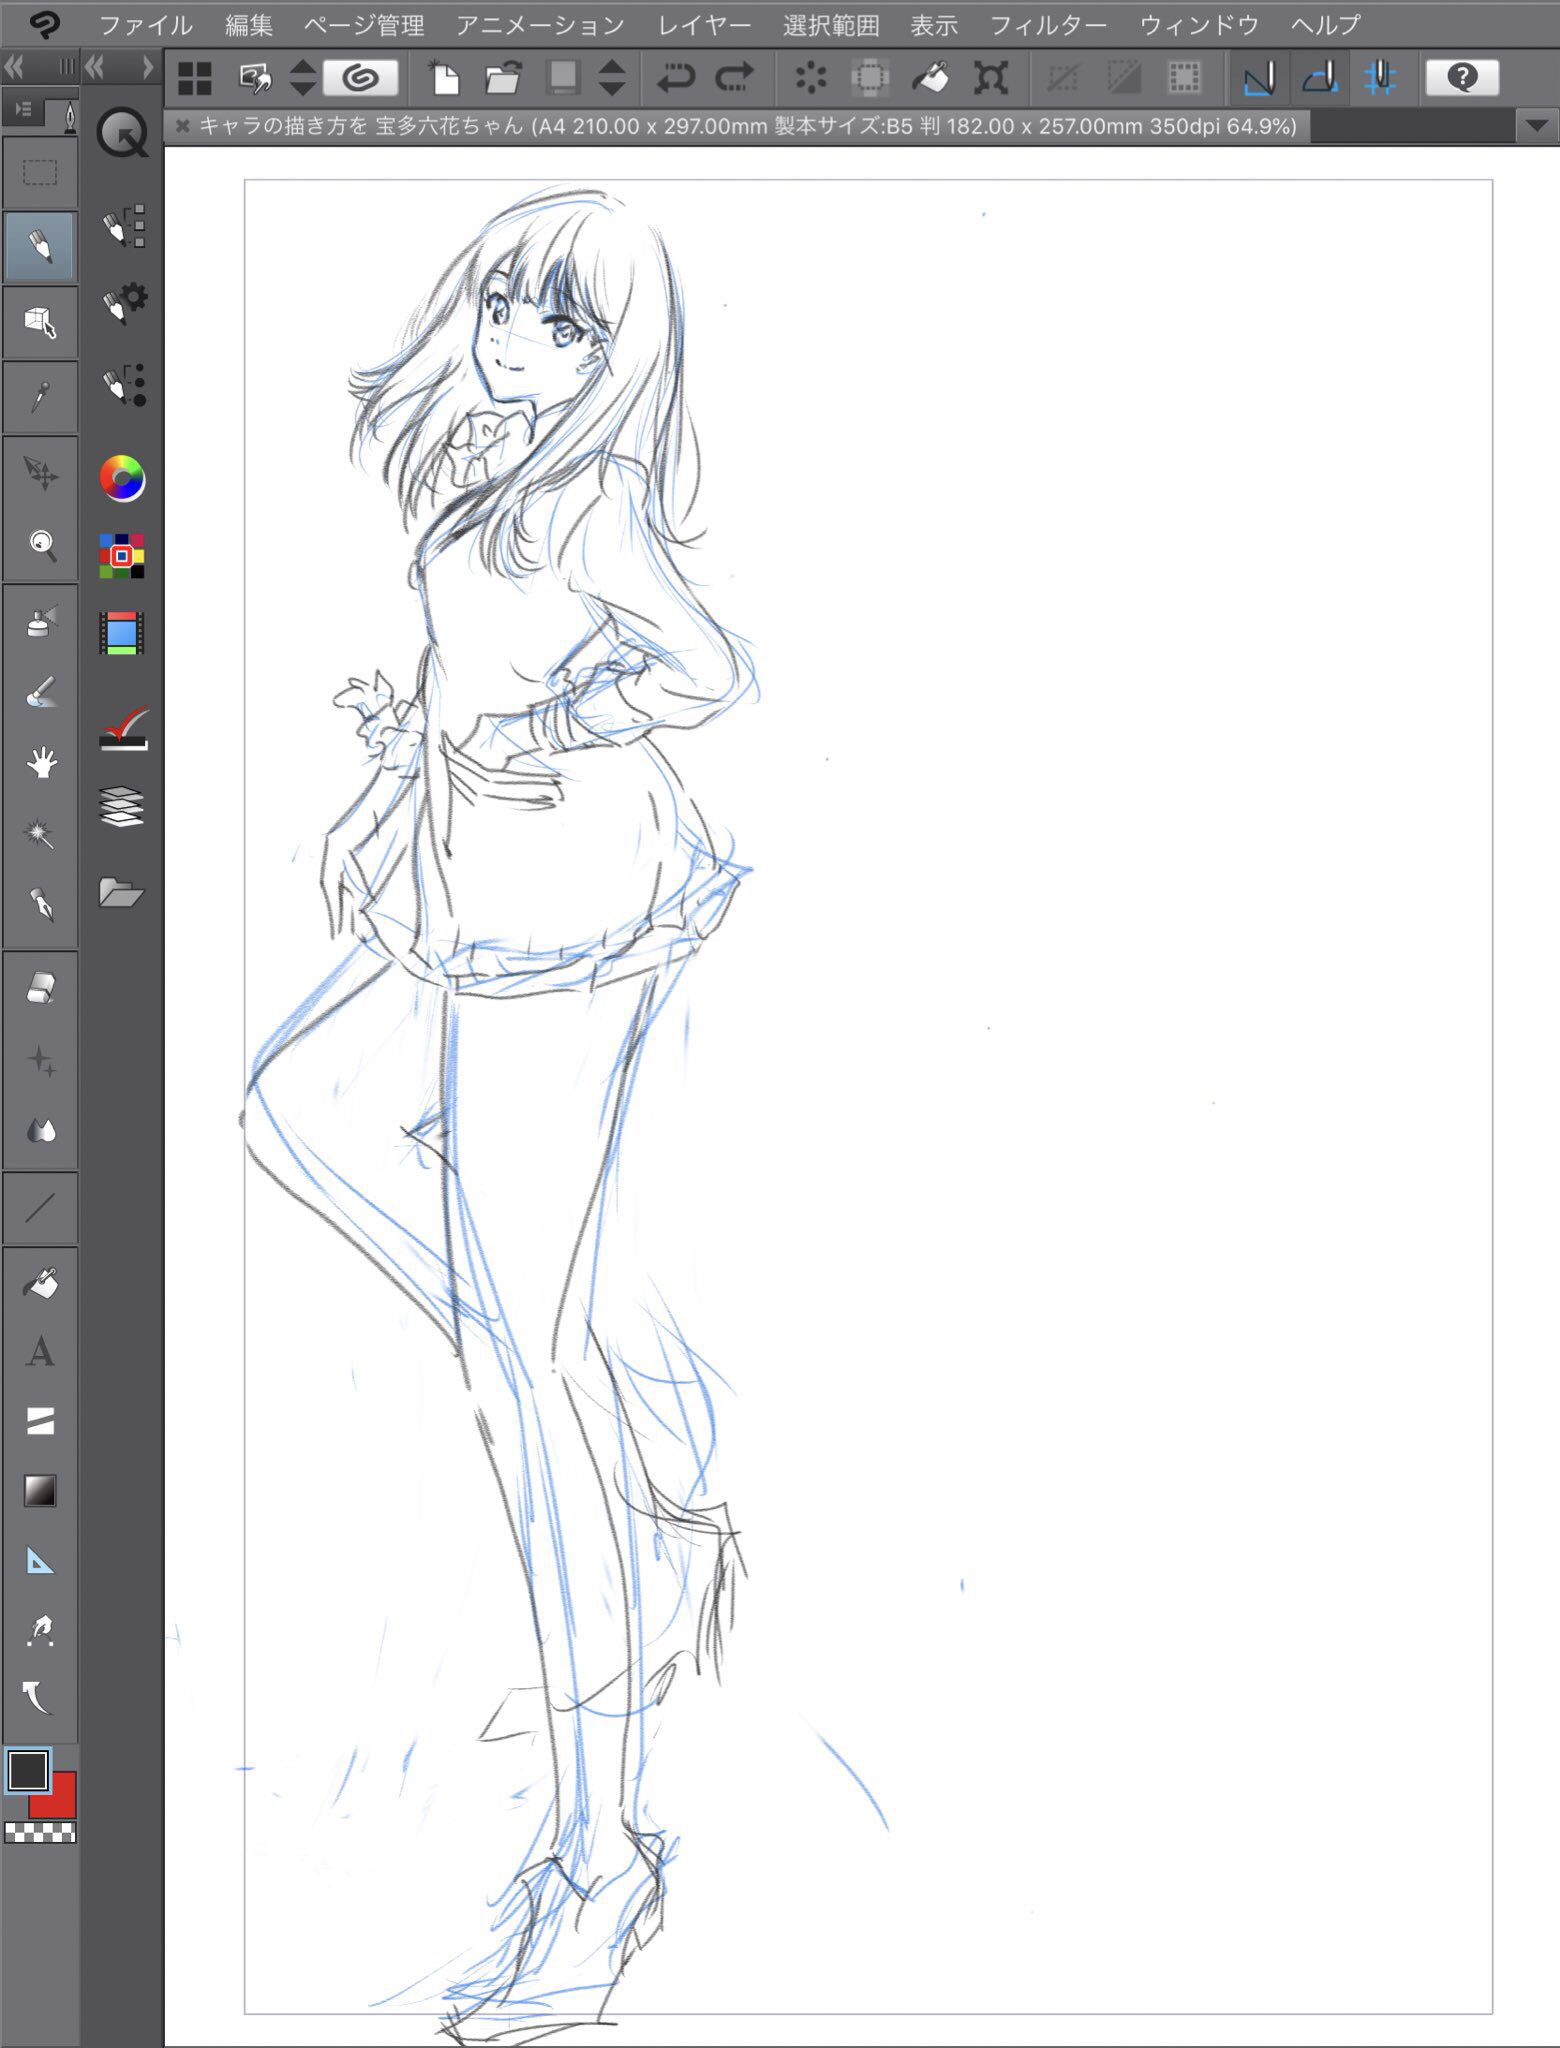
Task: Toggle Snap to Special Ruler
Action: [x=1320, y=78]
